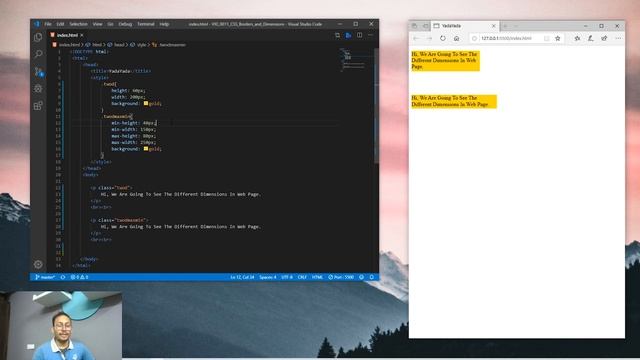
Task: Open the Debug view in activity bar
Action: tap(38, 89)
